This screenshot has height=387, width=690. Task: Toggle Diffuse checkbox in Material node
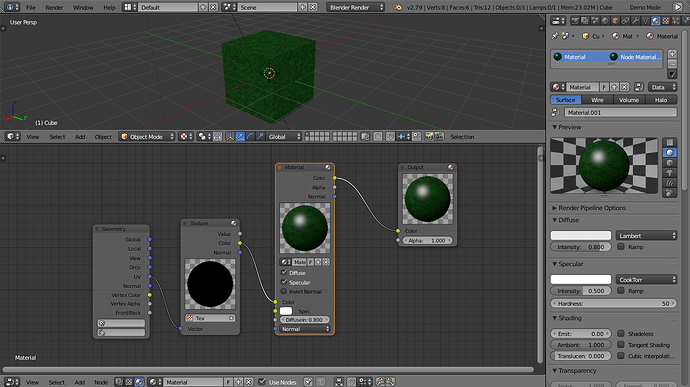(284, 273)
